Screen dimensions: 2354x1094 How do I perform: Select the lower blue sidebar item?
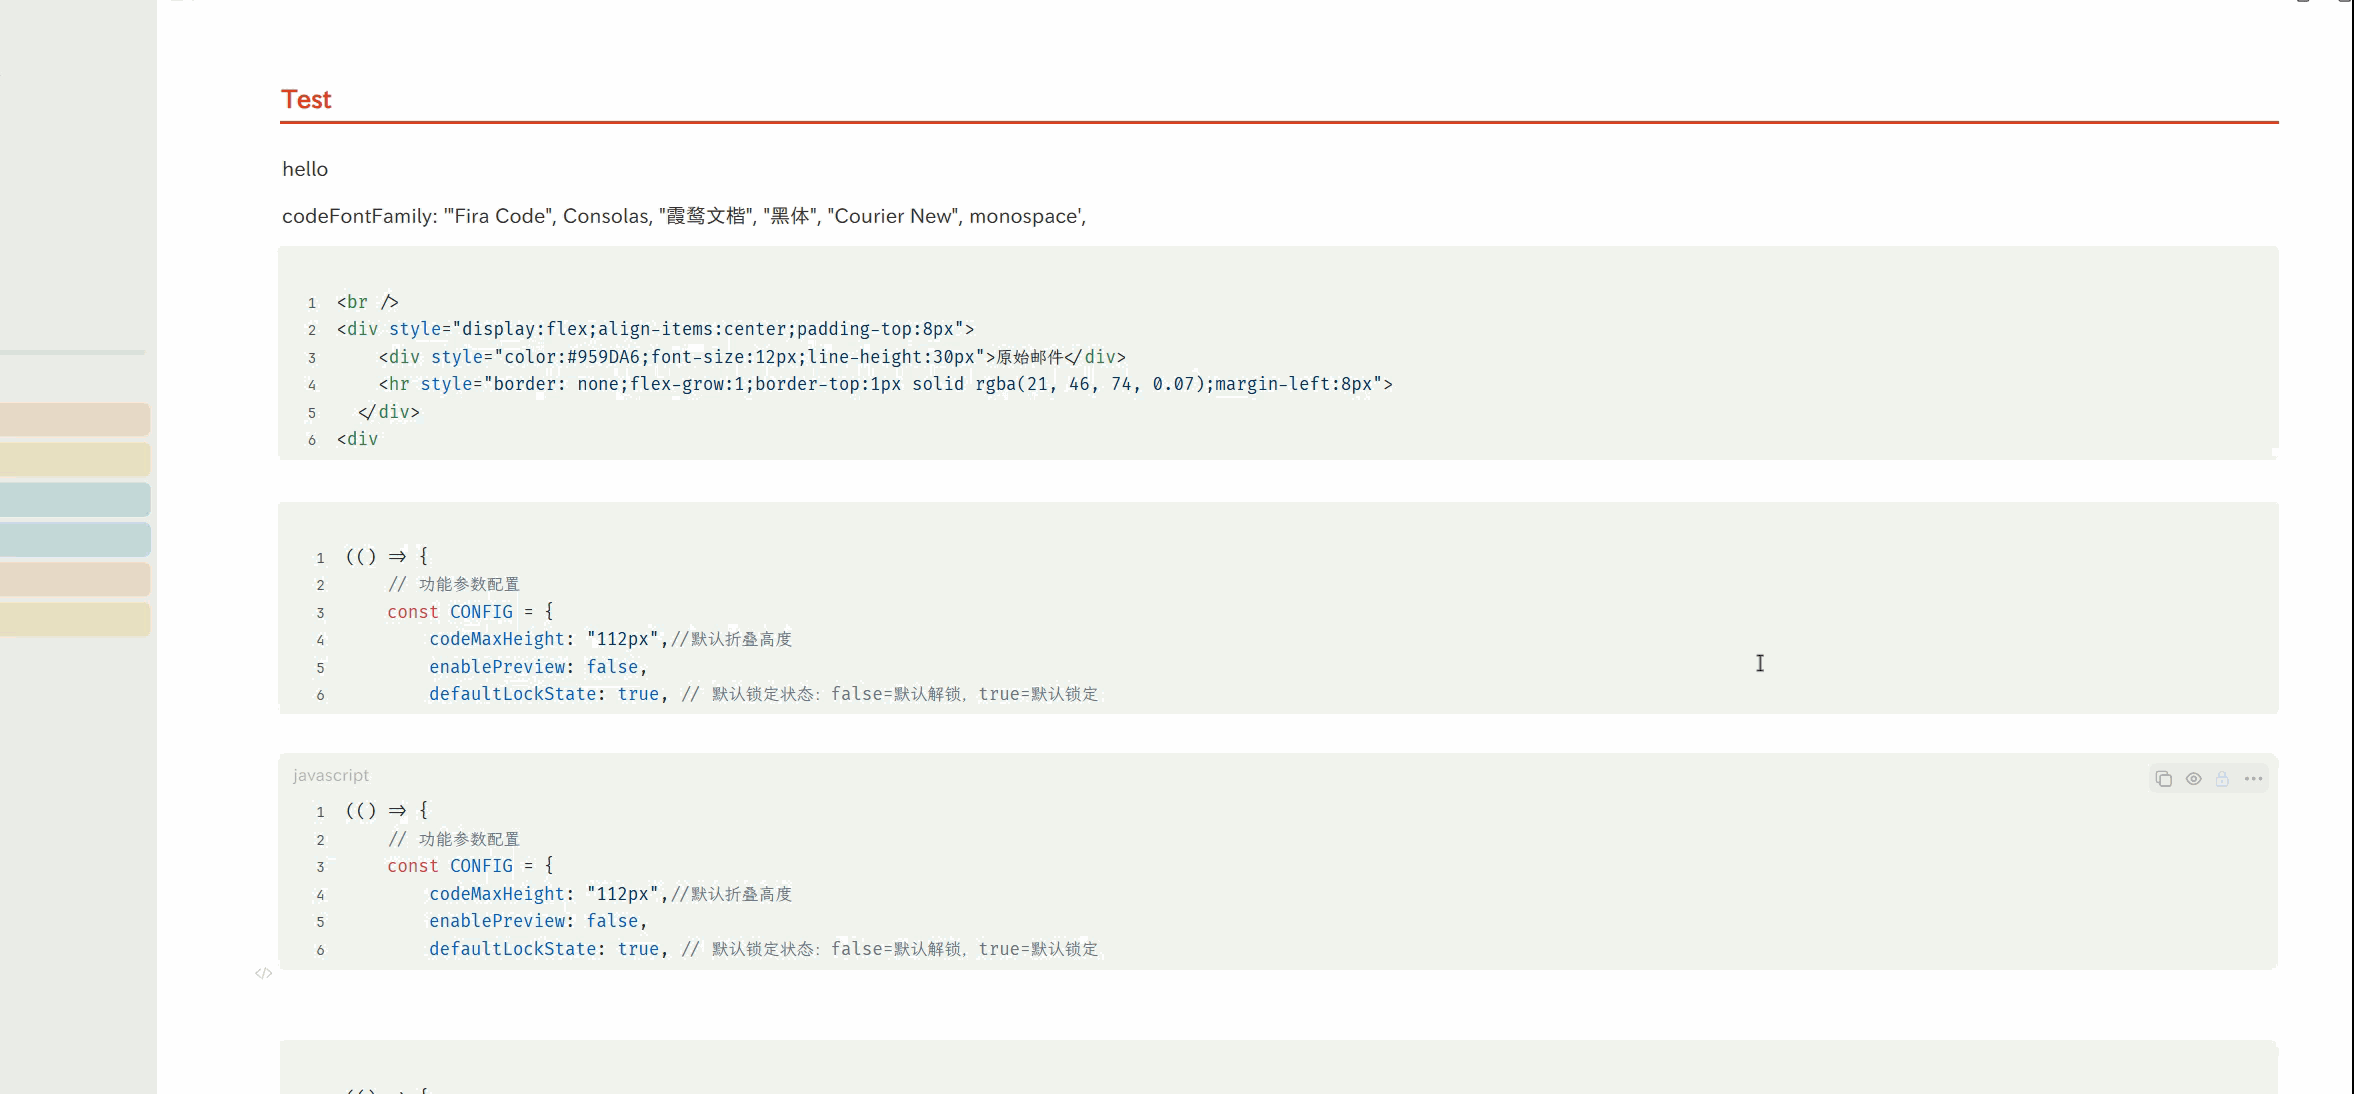[74, 540]
